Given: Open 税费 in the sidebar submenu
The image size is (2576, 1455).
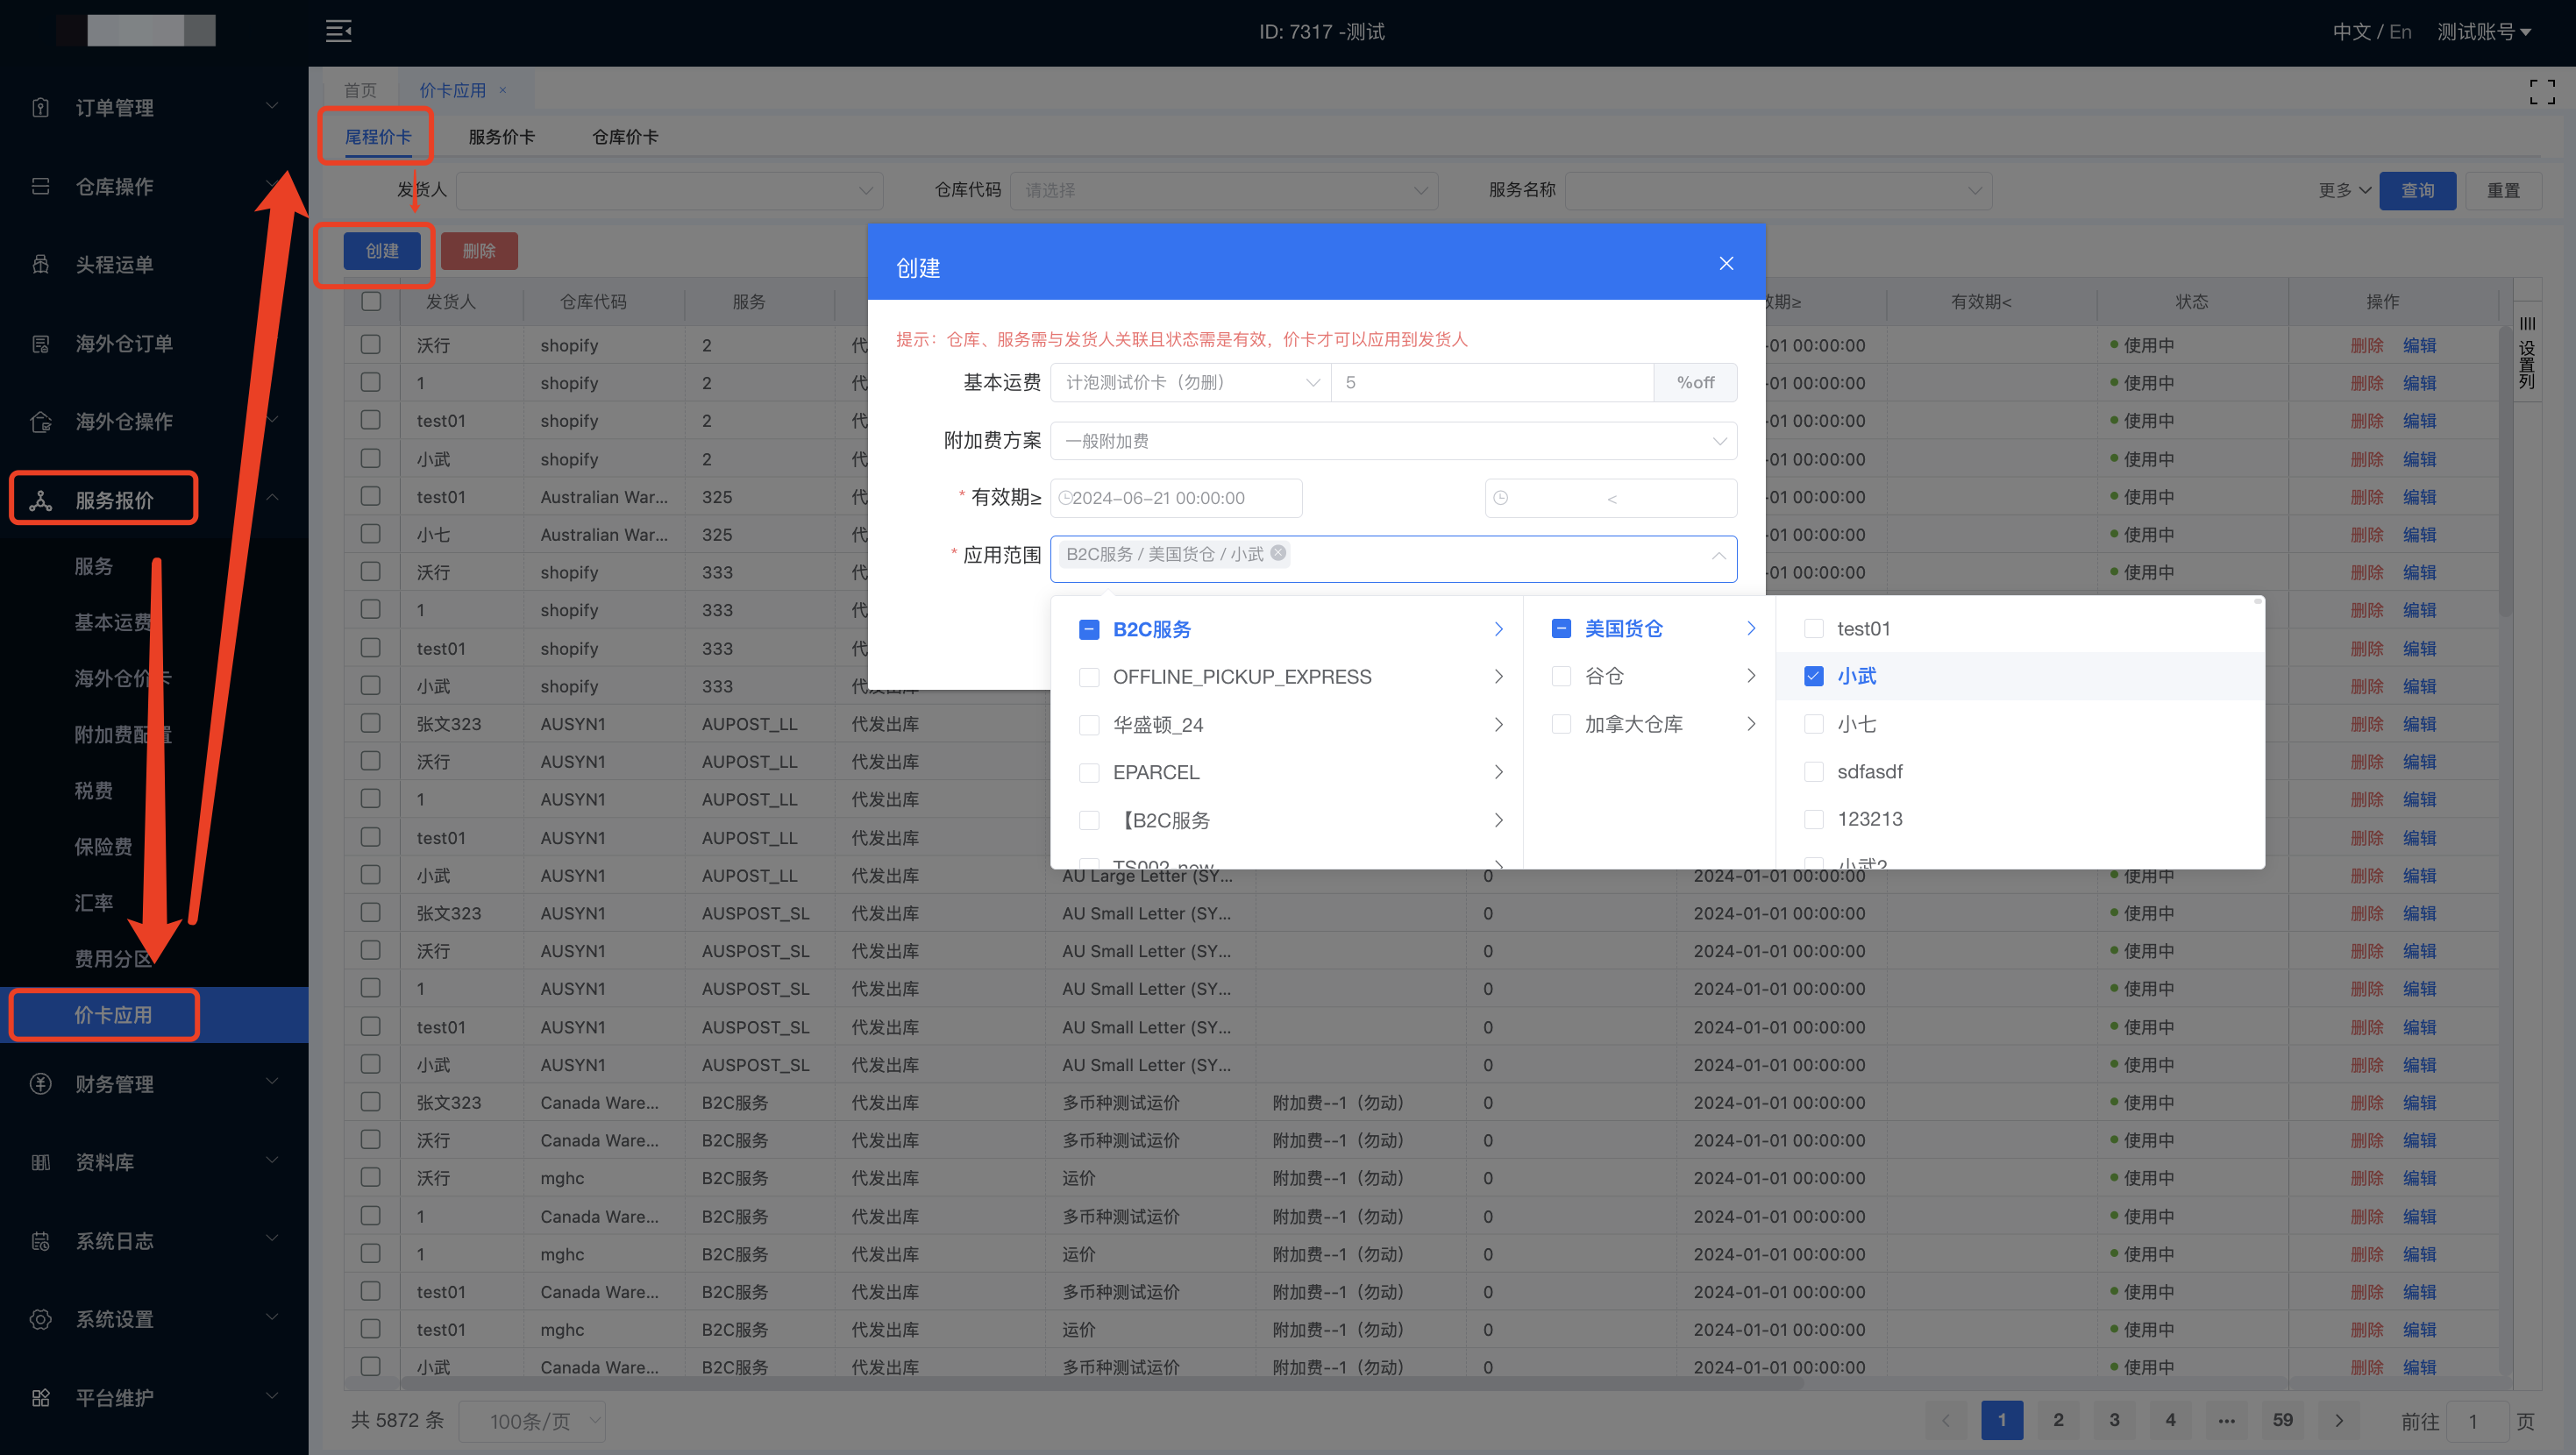Looking at the screenshot, I should 93,790.
